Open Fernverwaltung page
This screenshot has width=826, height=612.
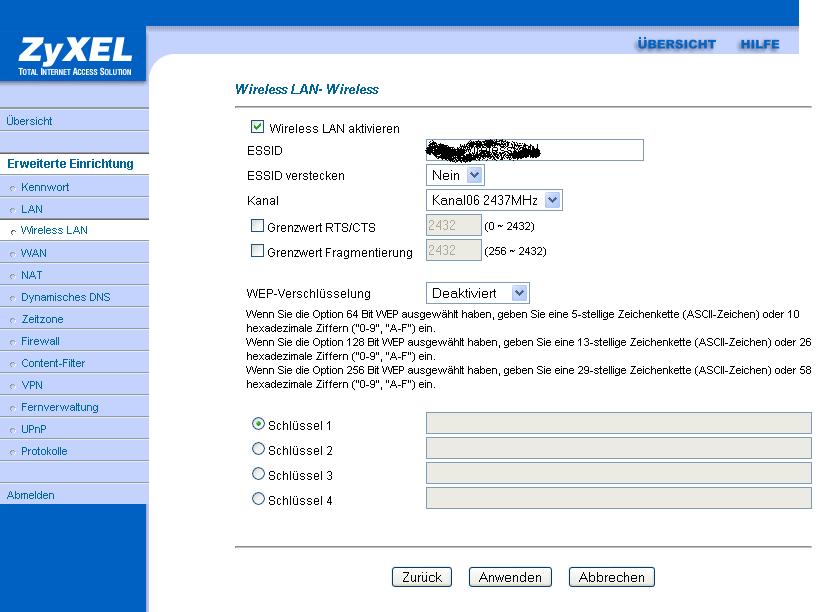60,407
